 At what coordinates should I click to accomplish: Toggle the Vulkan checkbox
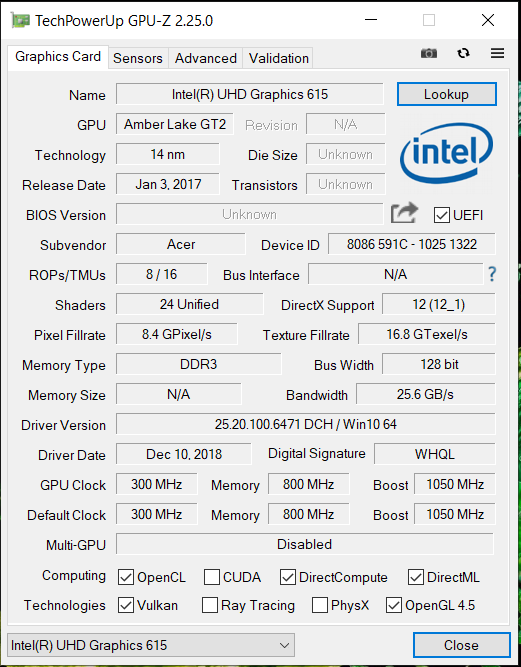(126, 605)
